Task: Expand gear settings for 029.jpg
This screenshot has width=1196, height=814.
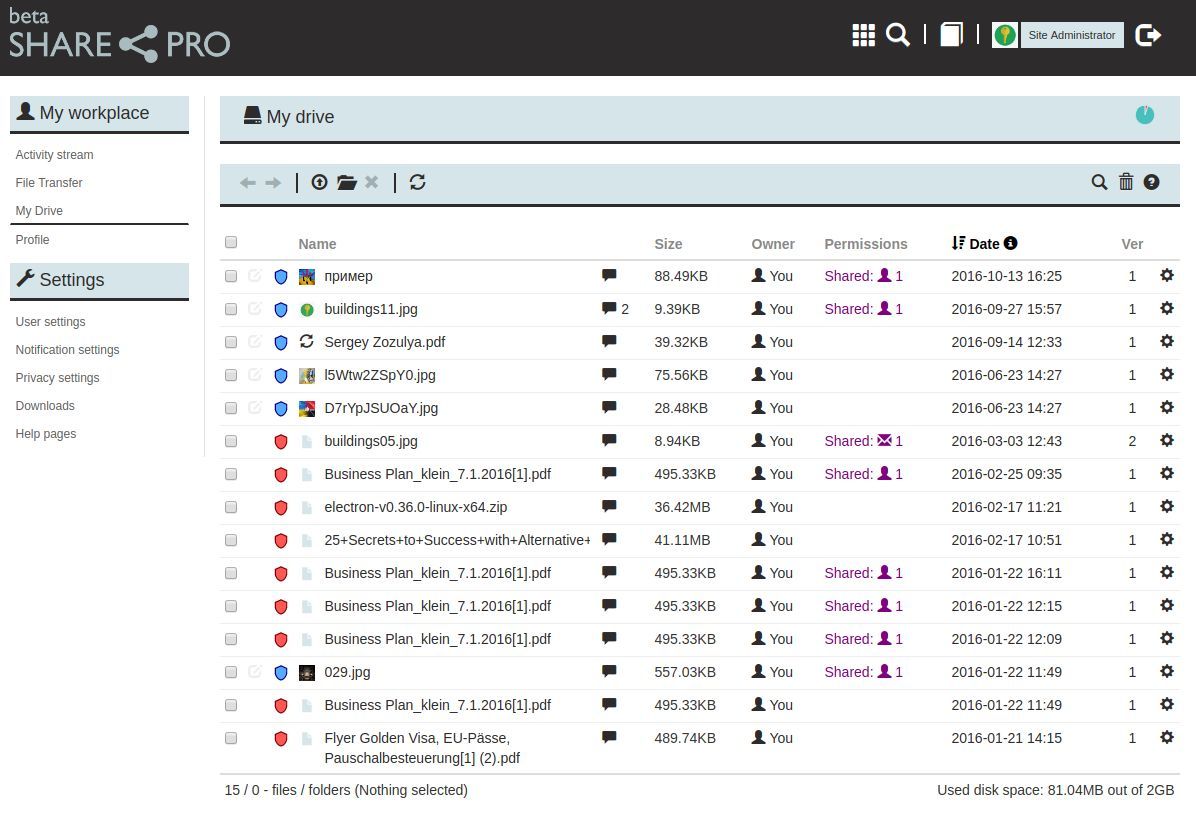Action: 1166,671
